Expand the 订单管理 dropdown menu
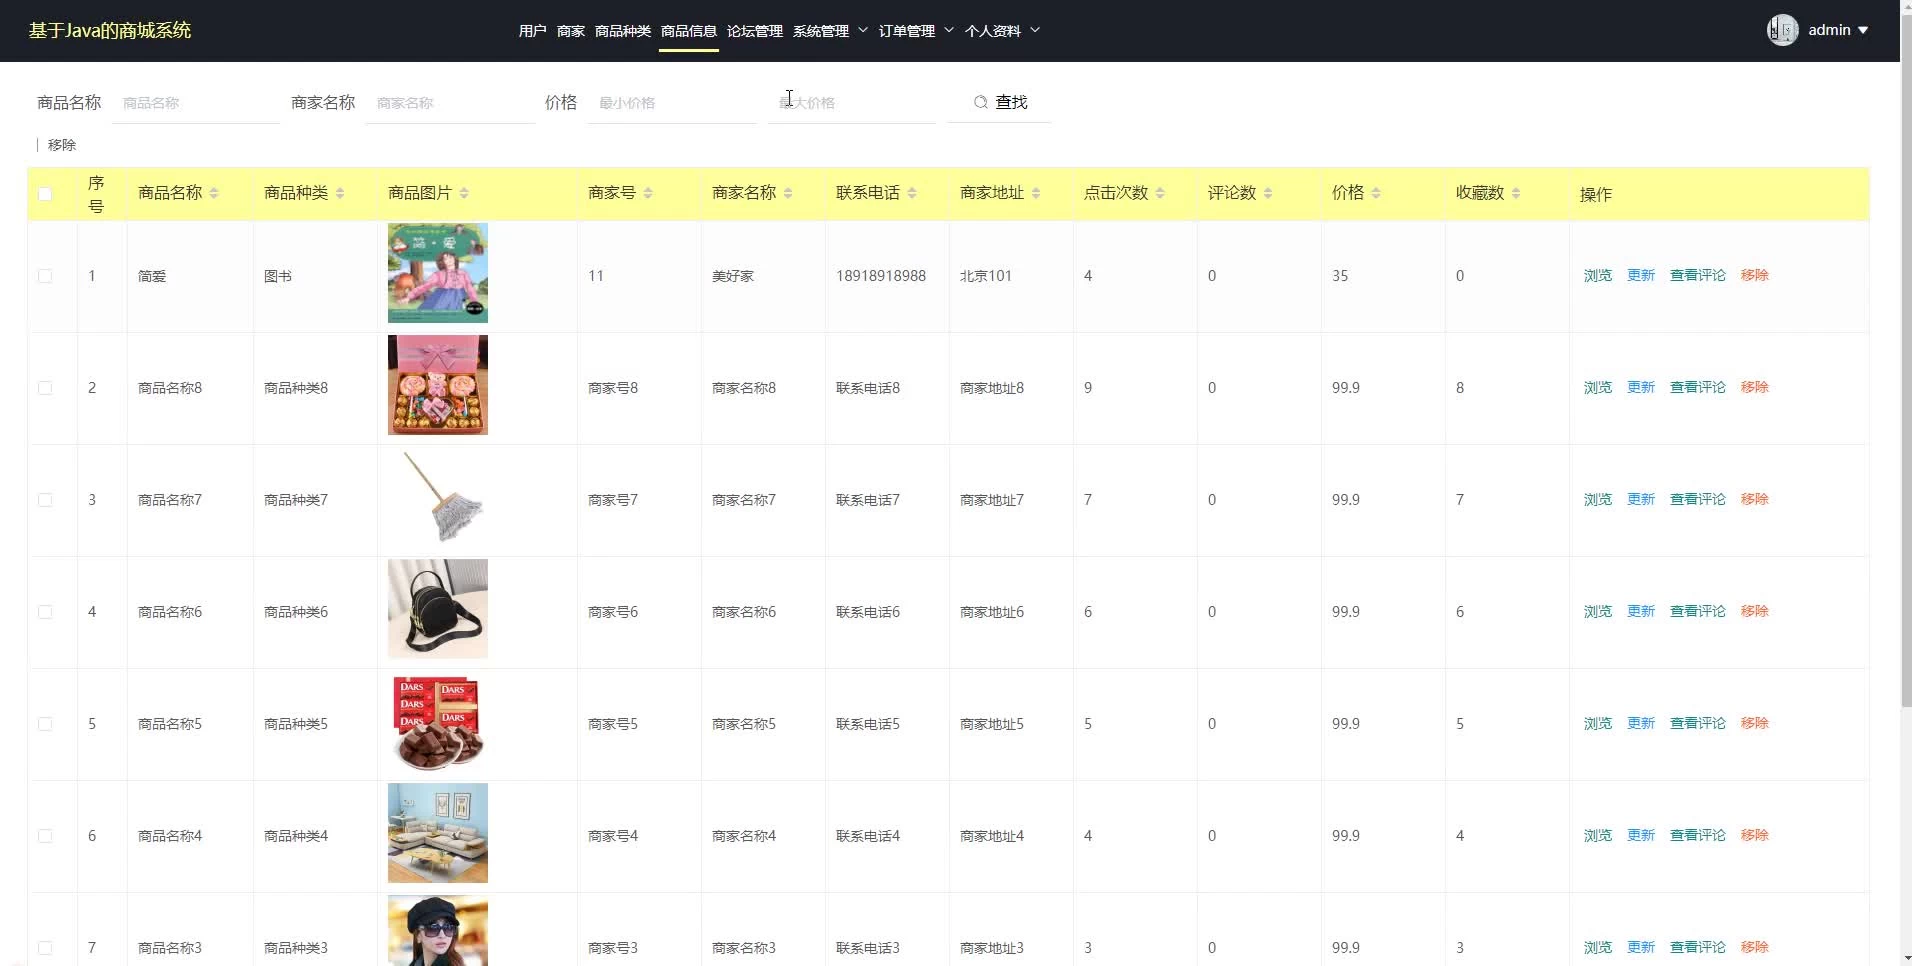 point(916,31)
